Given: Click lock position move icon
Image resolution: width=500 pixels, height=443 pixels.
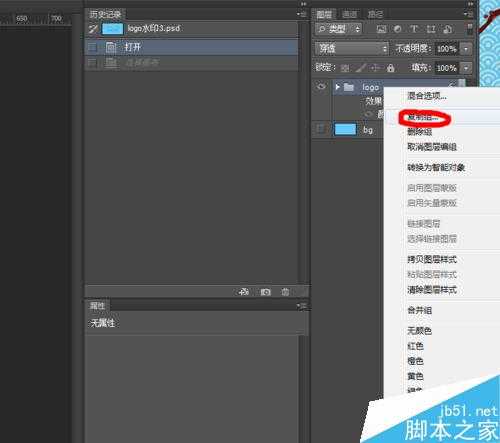Looking at the screenshot, I should point(375,68).
